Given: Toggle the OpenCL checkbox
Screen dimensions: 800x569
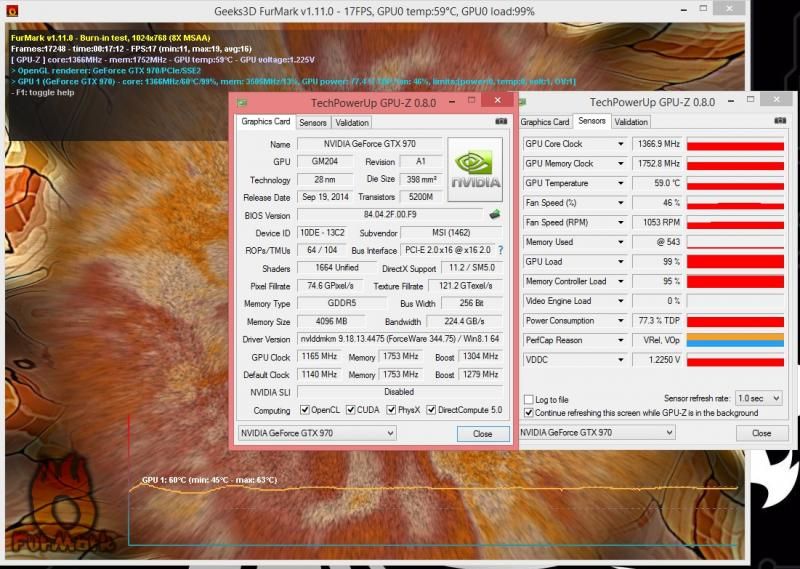Looking at the screenshot, I should pos(305,410).
